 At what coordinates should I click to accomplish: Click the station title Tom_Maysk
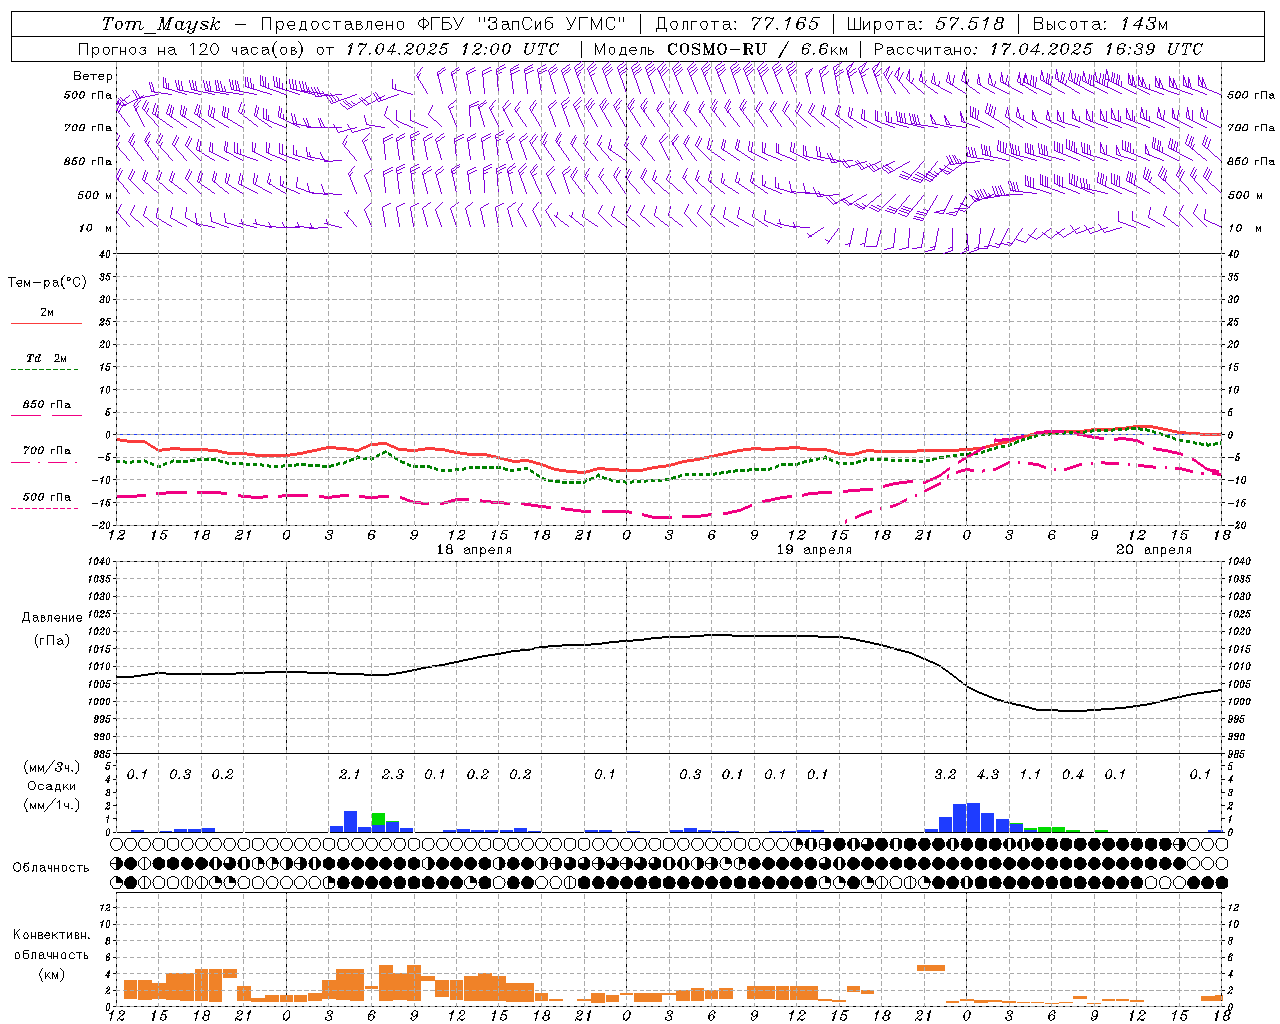[161, 24]
